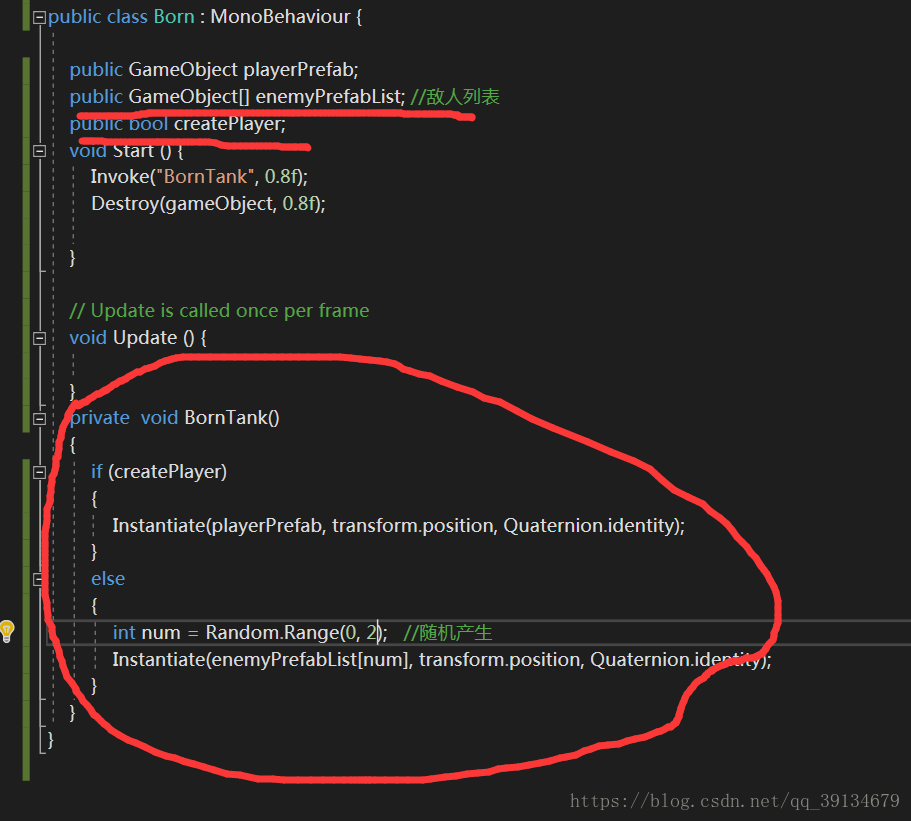Collapse the Born class region
Viewport: 911px width, 821px height.
[40, 17]
